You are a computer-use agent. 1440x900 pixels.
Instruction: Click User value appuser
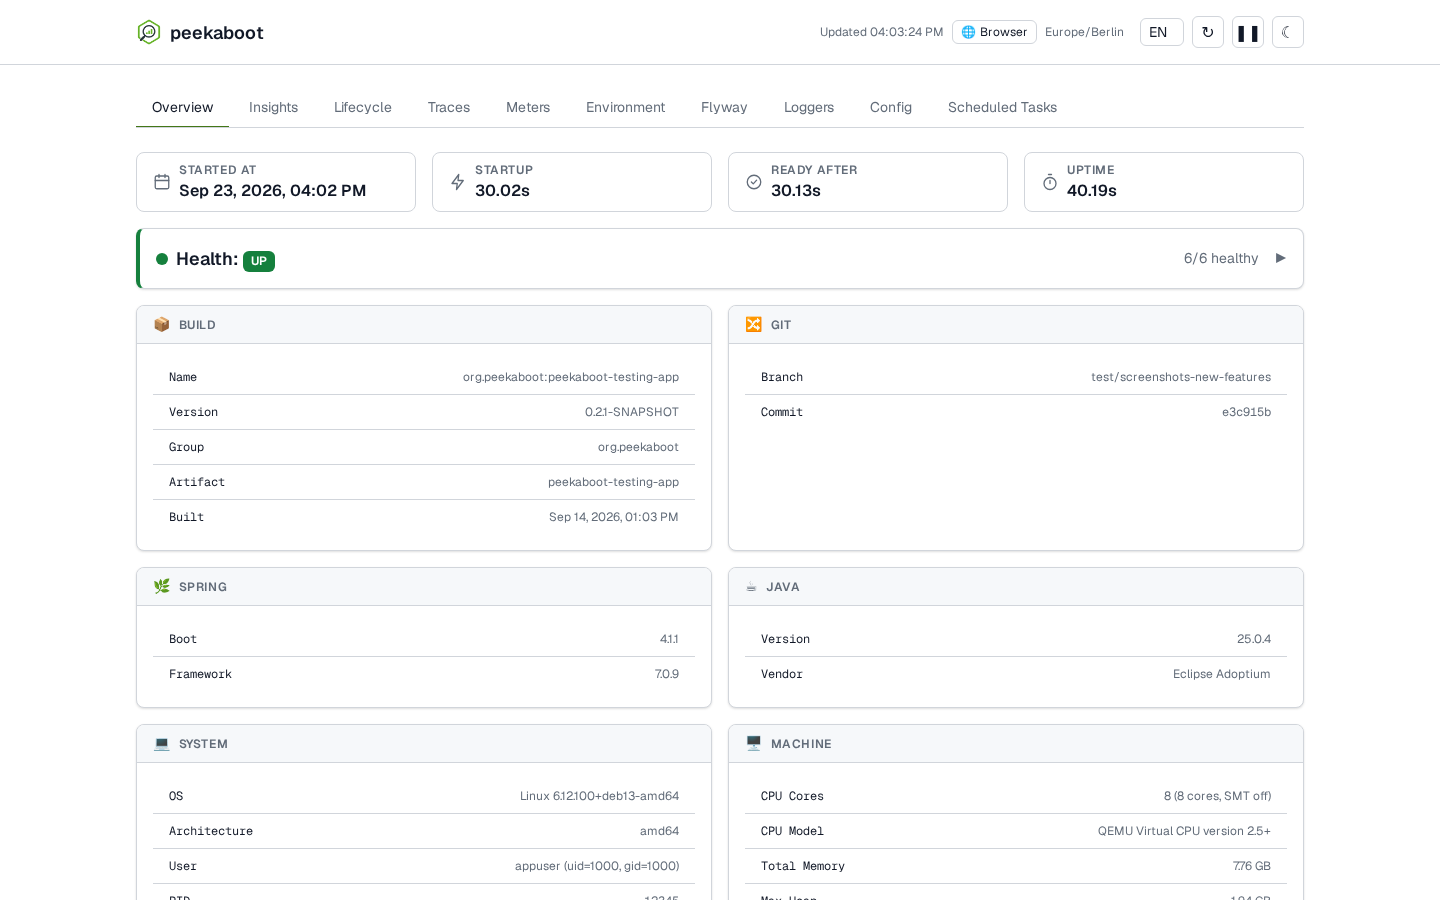(597, 866)
